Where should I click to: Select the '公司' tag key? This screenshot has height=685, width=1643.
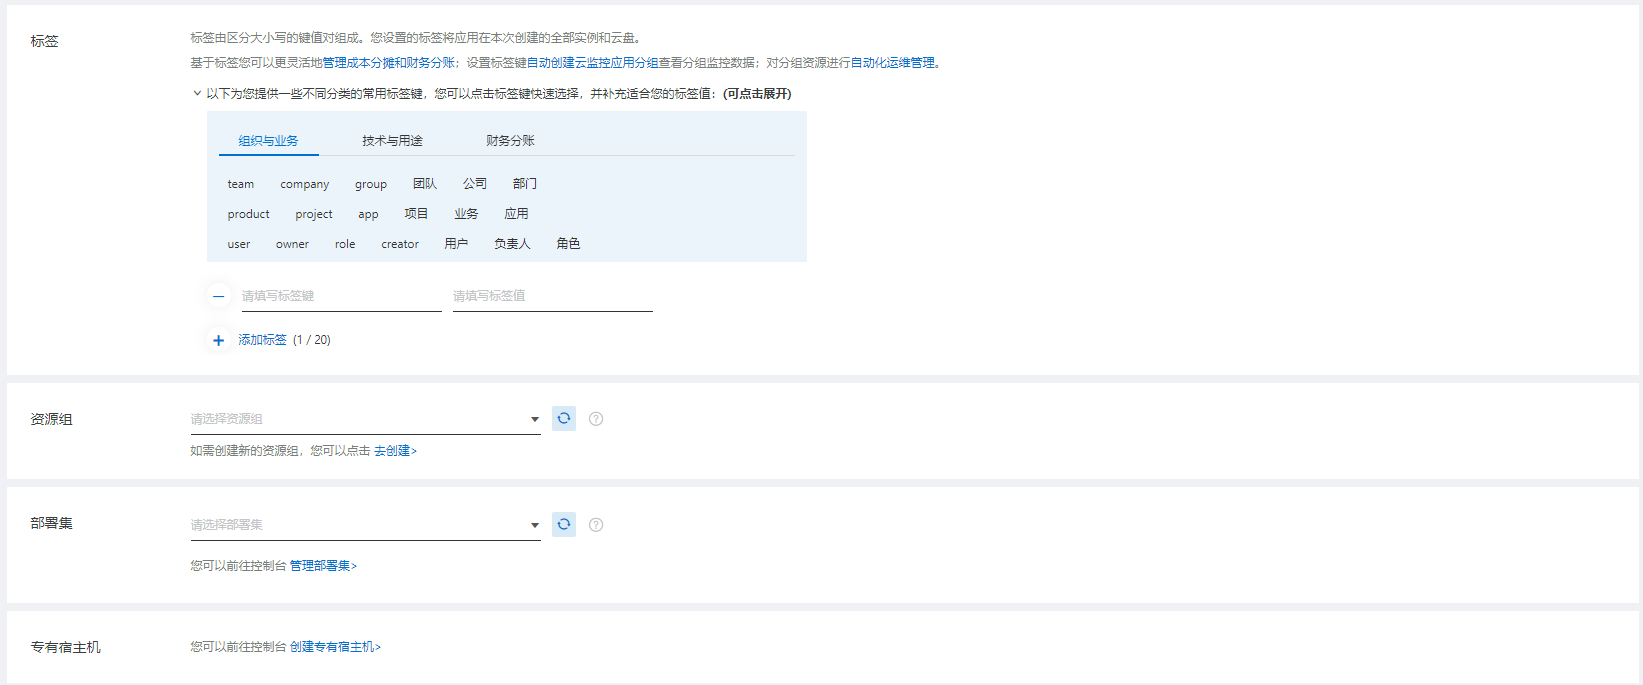(475, 184)
